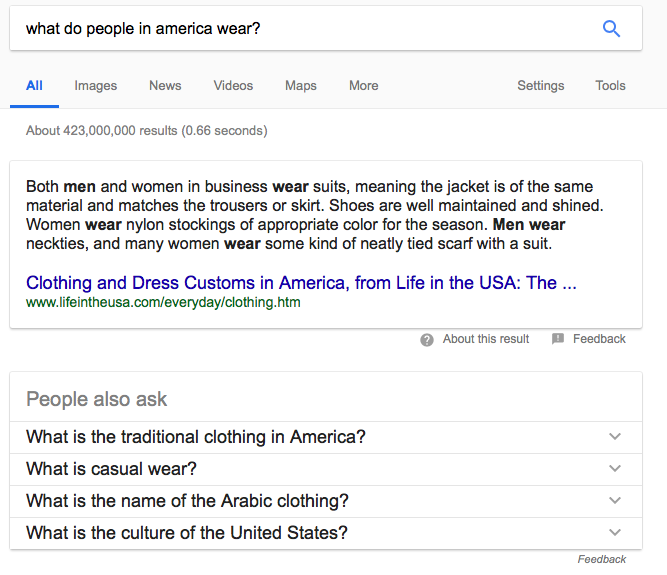The height and width of the screenshot is (575, 667).
Task: Open the Settings menu
Action: [x=540, y=86]
